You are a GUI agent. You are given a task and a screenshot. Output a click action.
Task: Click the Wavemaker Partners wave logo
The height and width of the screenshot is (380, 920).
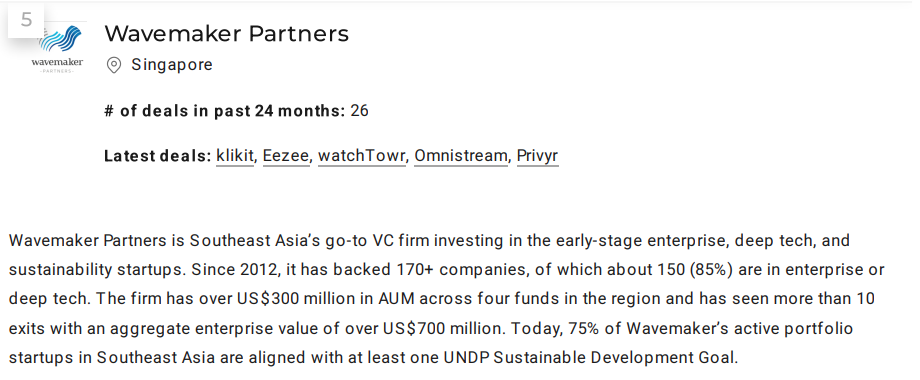point(58,49)
